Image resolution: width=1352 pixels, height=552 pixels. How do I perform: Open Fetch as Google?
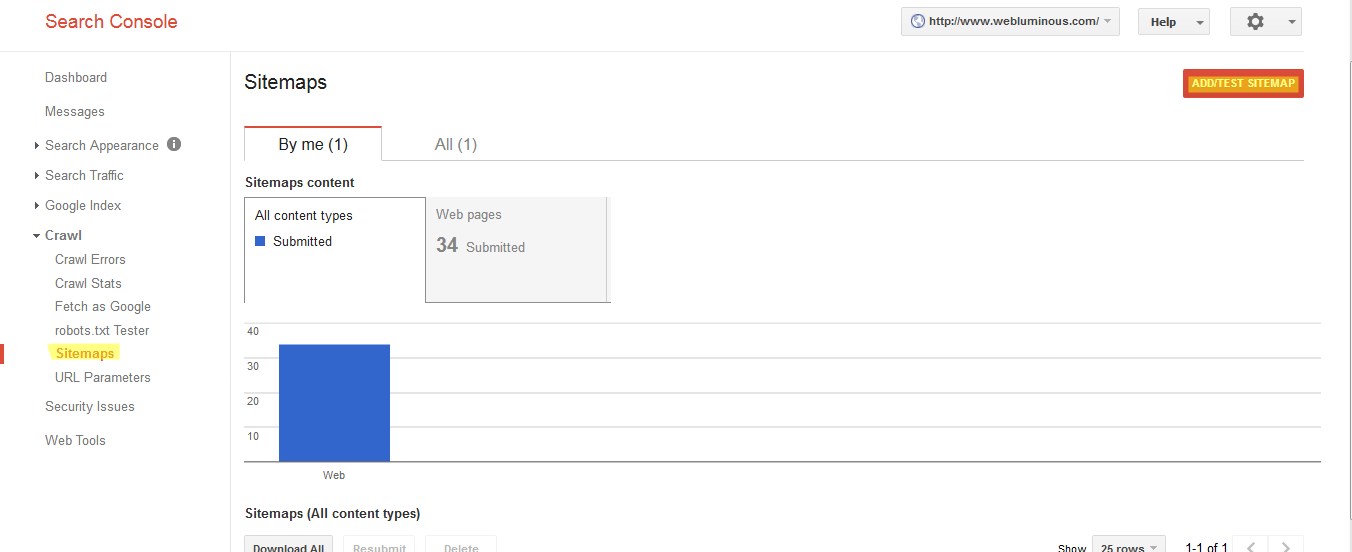click(x=103, y=306)
